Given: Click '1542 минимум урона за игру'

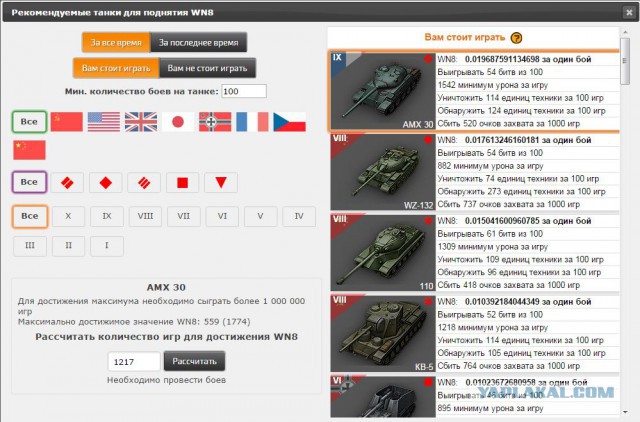Looking at the screenshot, I should tap(493, 85).
